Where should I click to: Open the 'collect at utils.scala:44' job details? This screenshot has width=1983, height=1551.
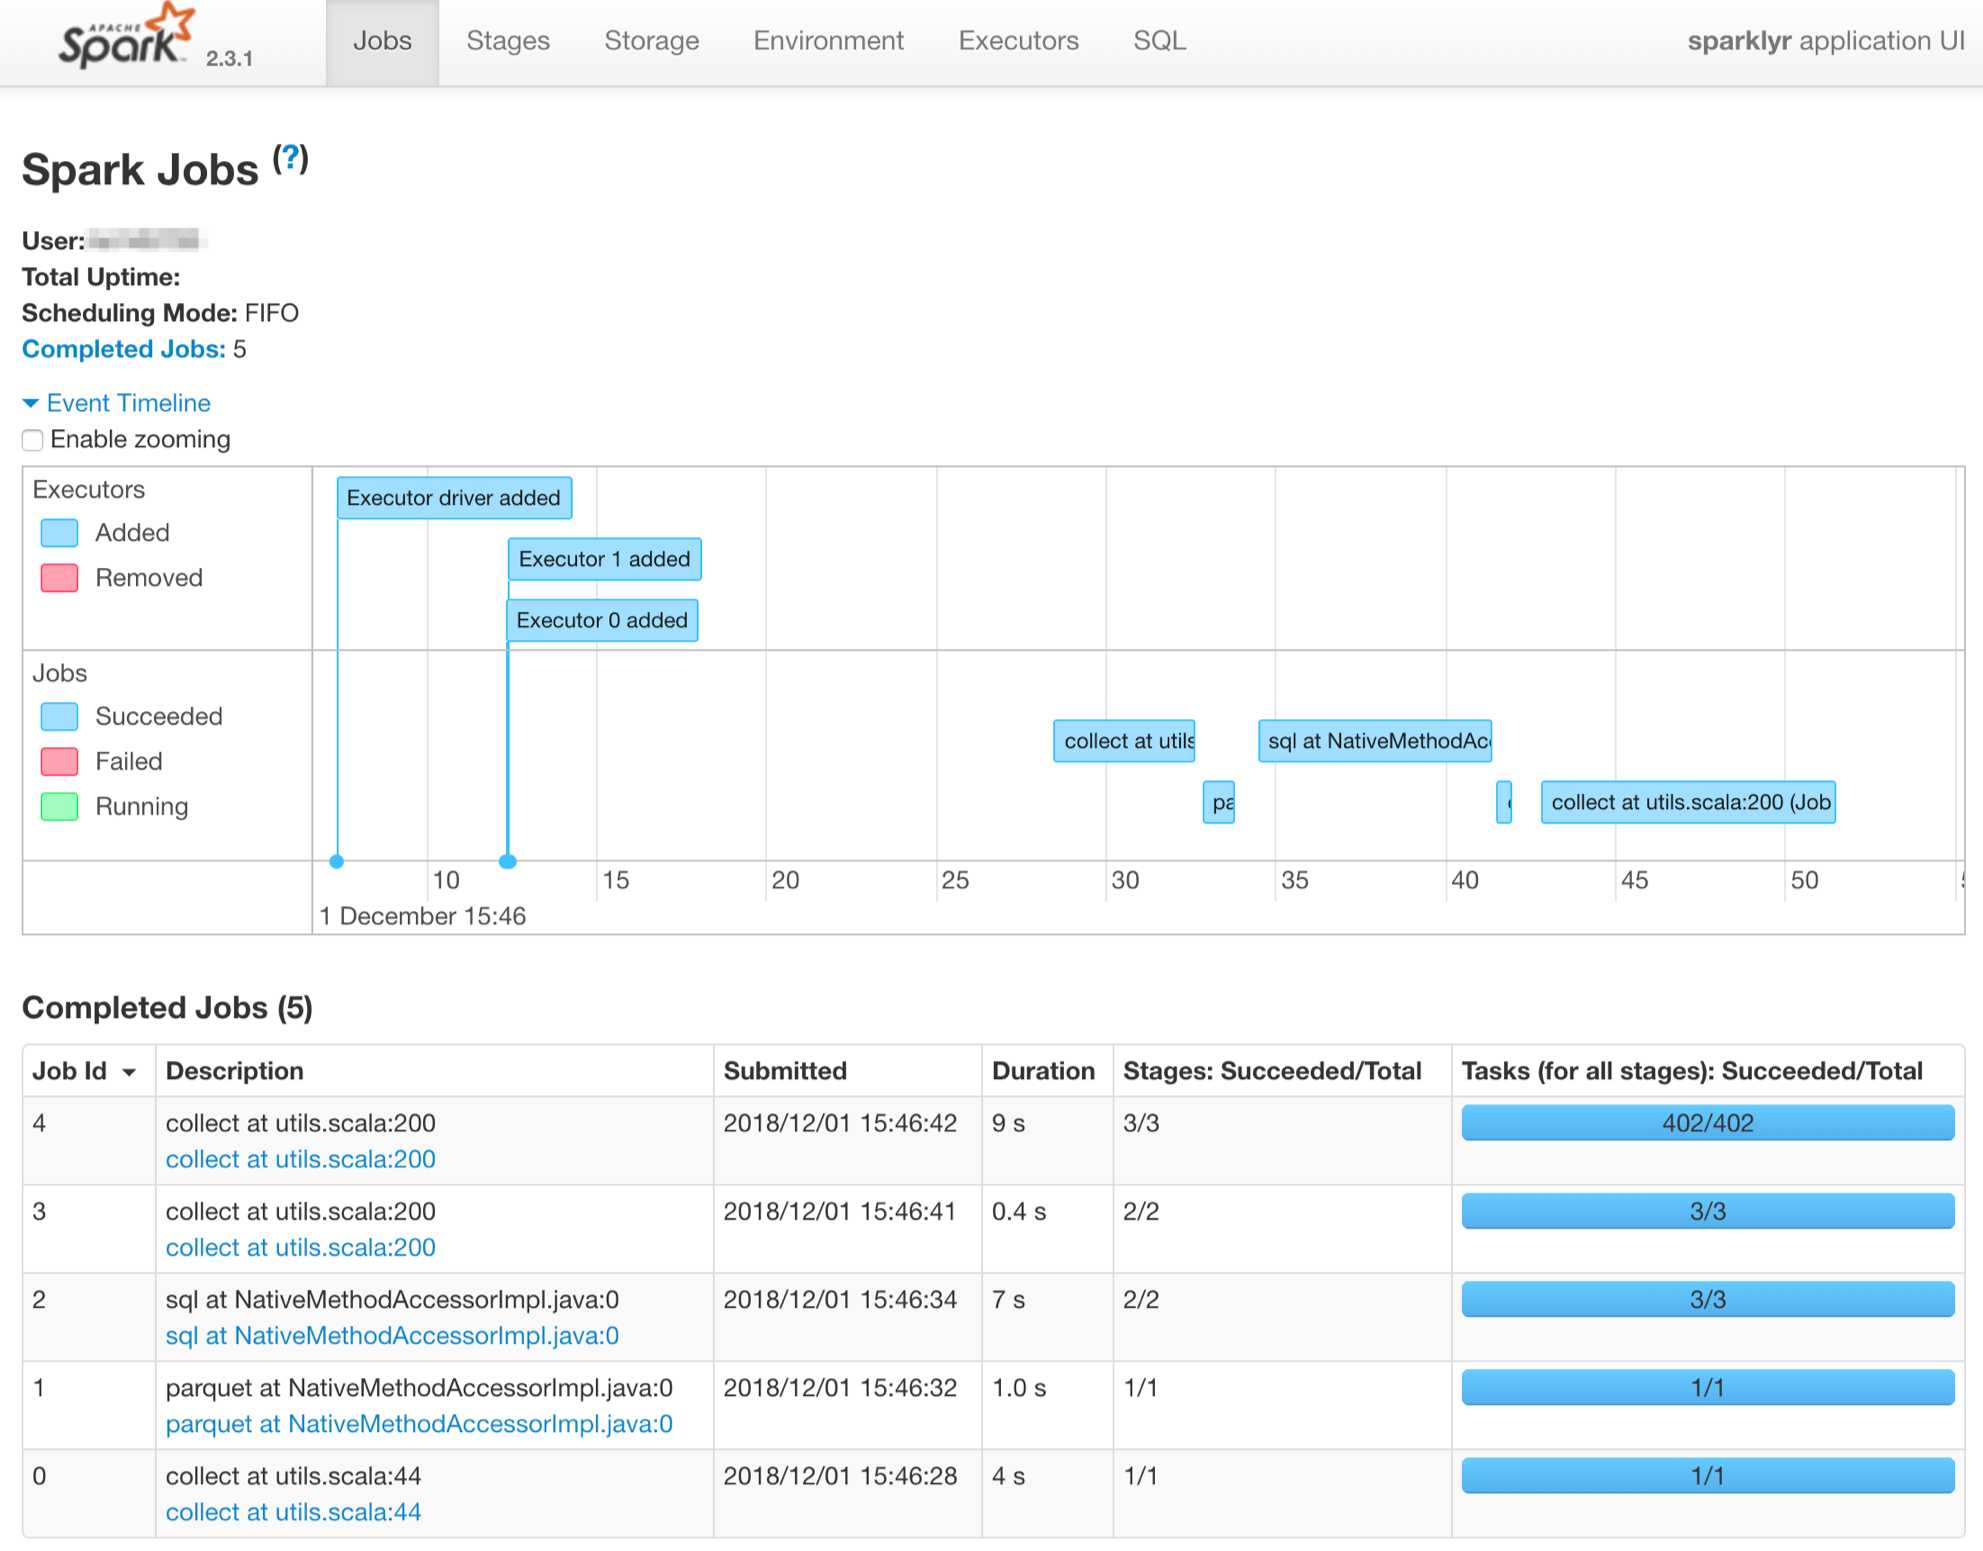tap(293, 1512)
